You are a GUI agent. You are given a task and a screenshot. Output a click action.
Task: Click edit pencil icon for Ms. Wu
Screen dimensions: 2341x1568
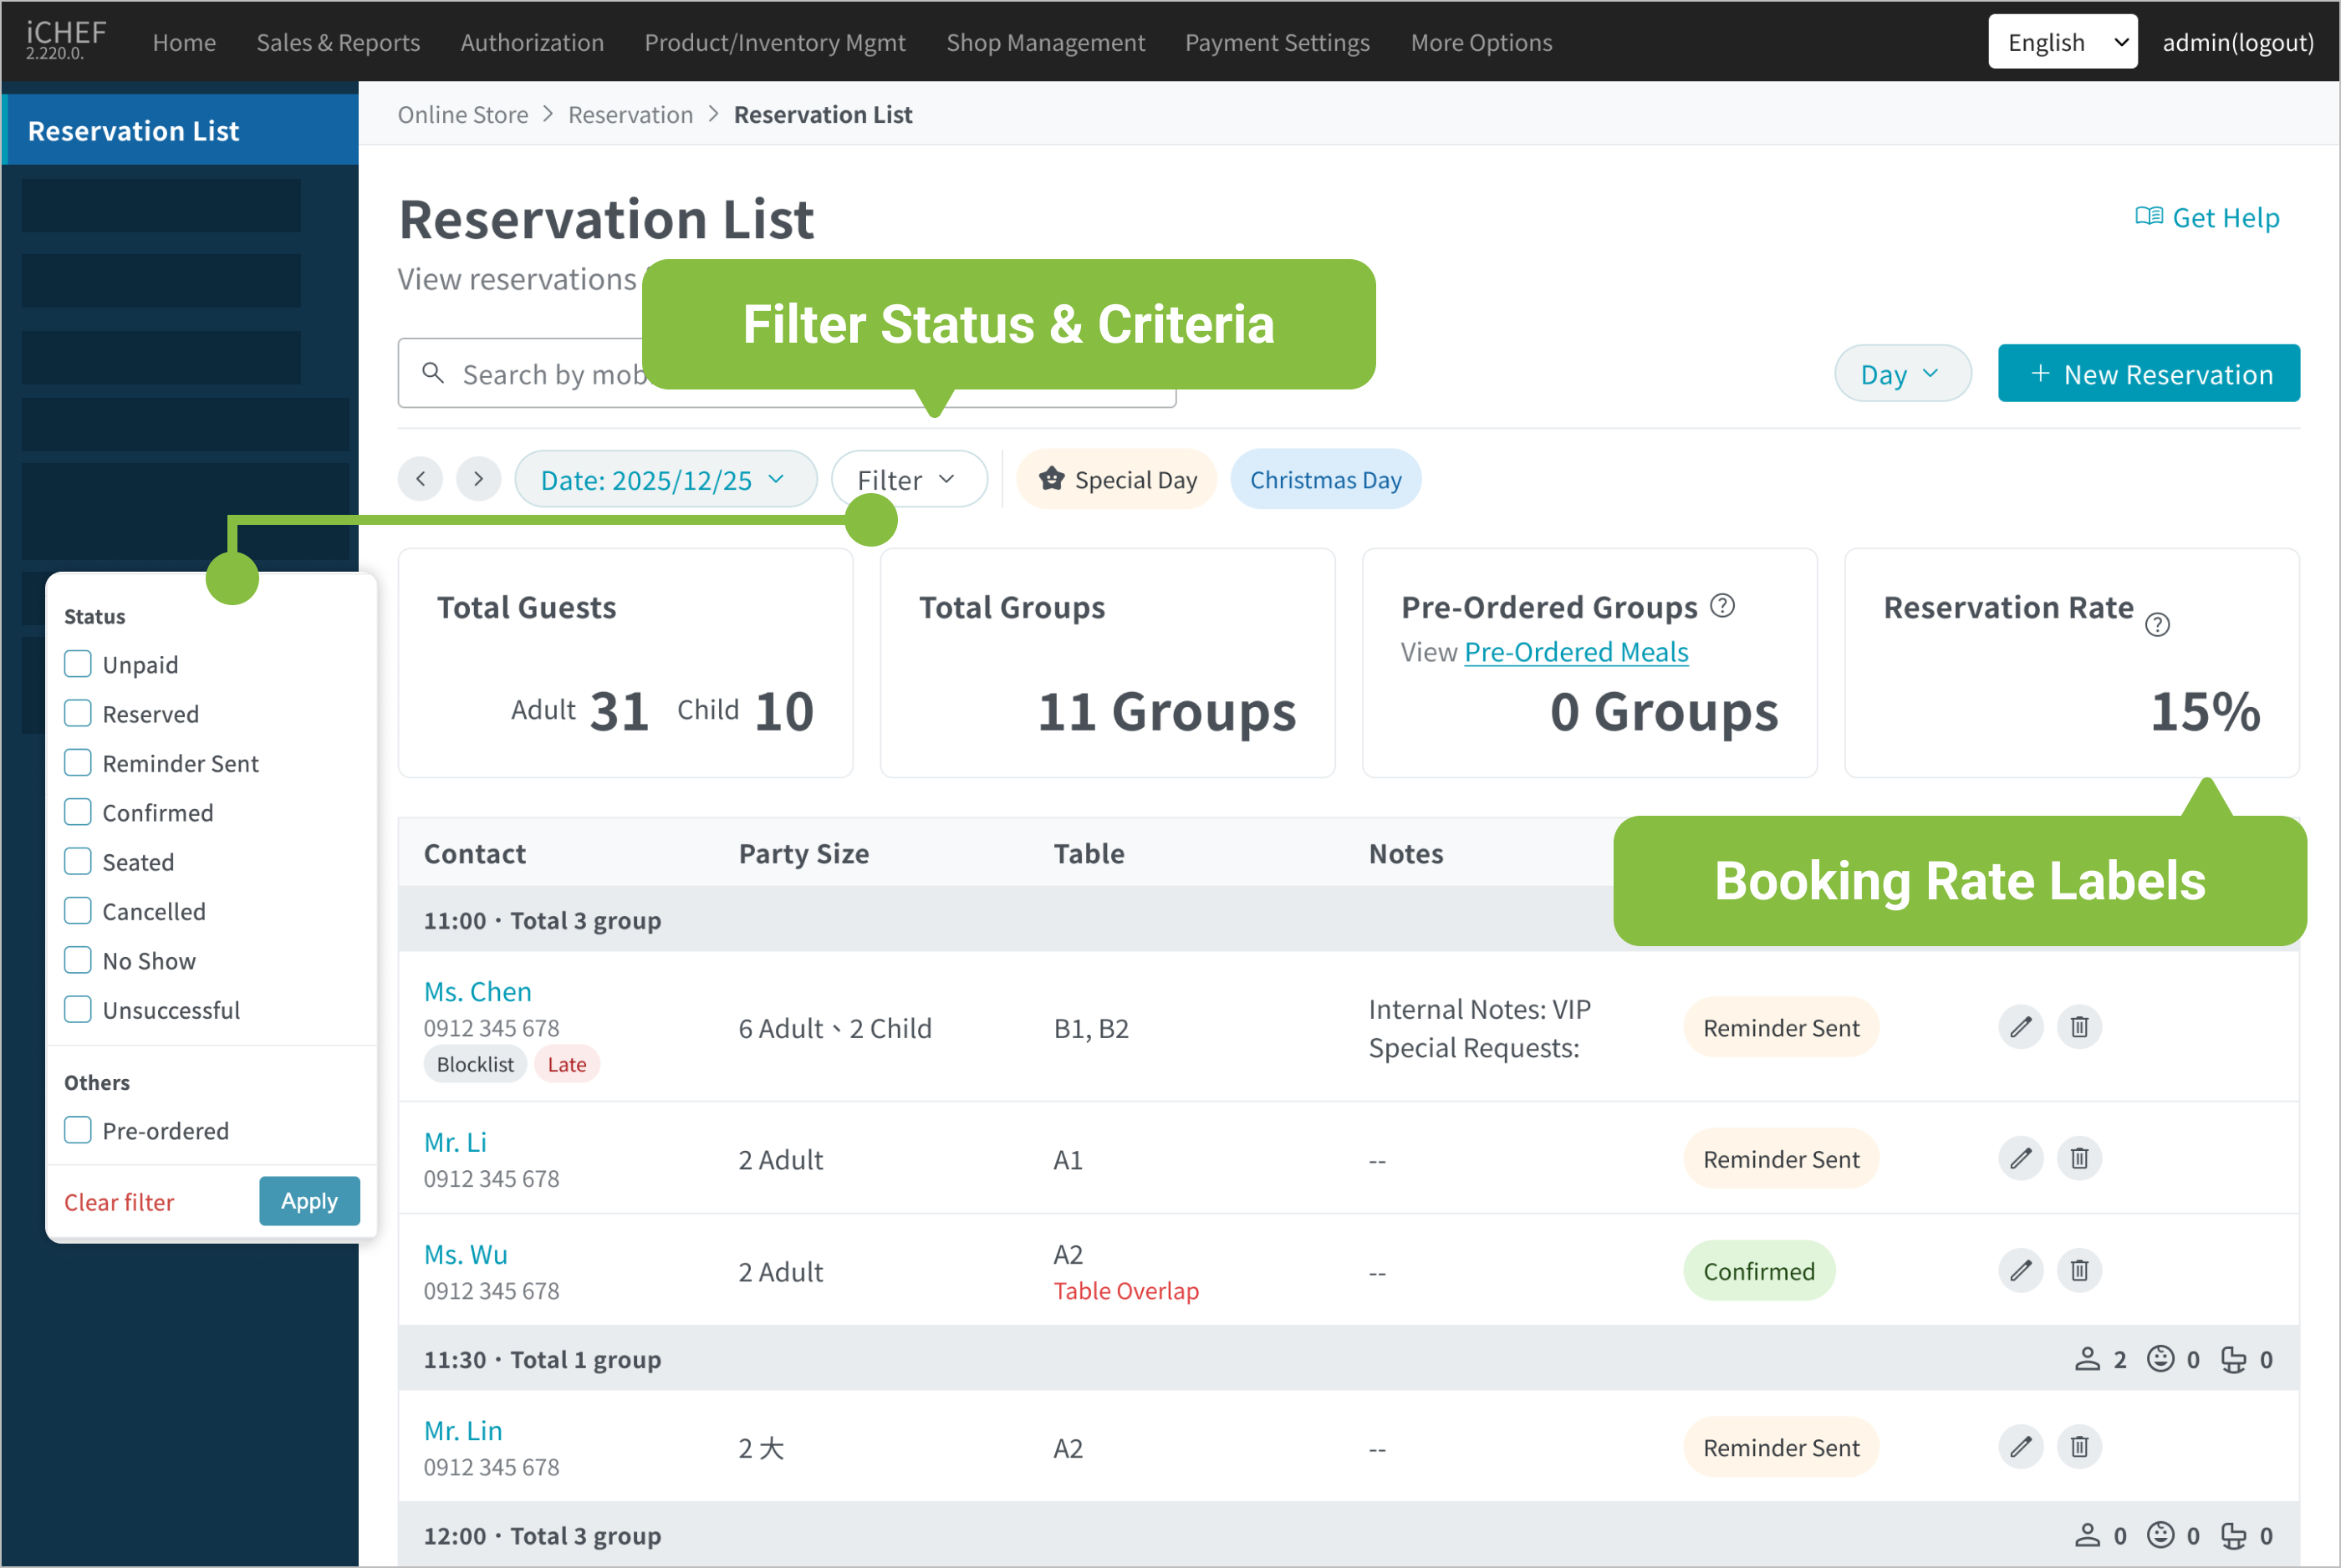pyautogui.click(x=2020, y=1270)
